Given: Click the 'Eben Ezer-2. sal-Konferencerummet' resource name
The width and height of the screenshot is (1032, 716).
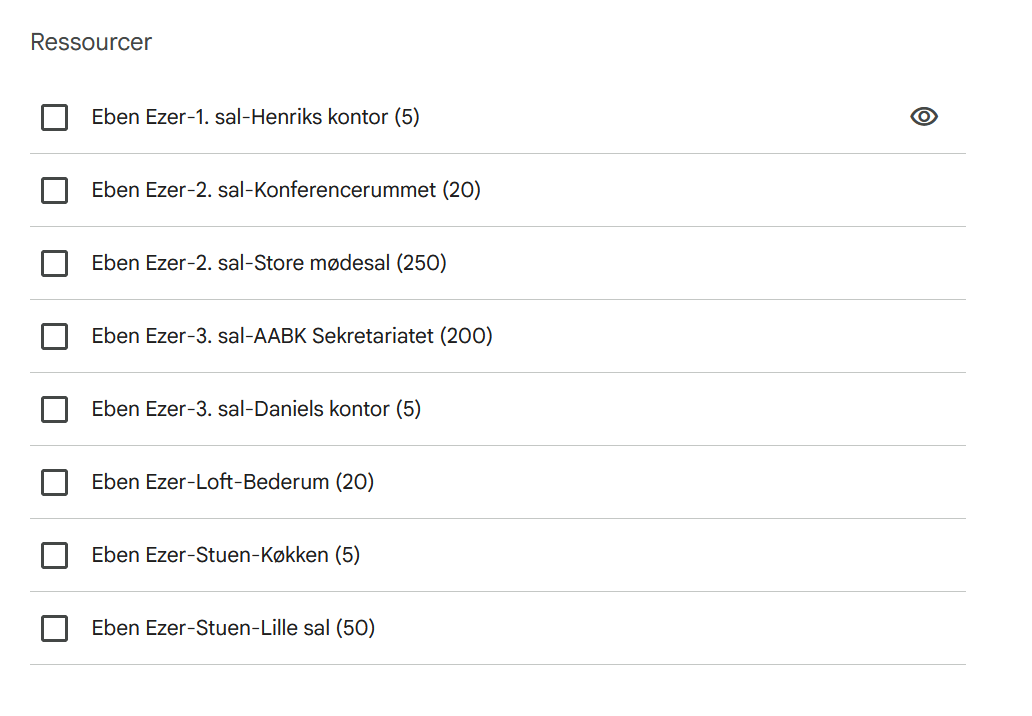Looking at the screenshot, I should [265, 190].
